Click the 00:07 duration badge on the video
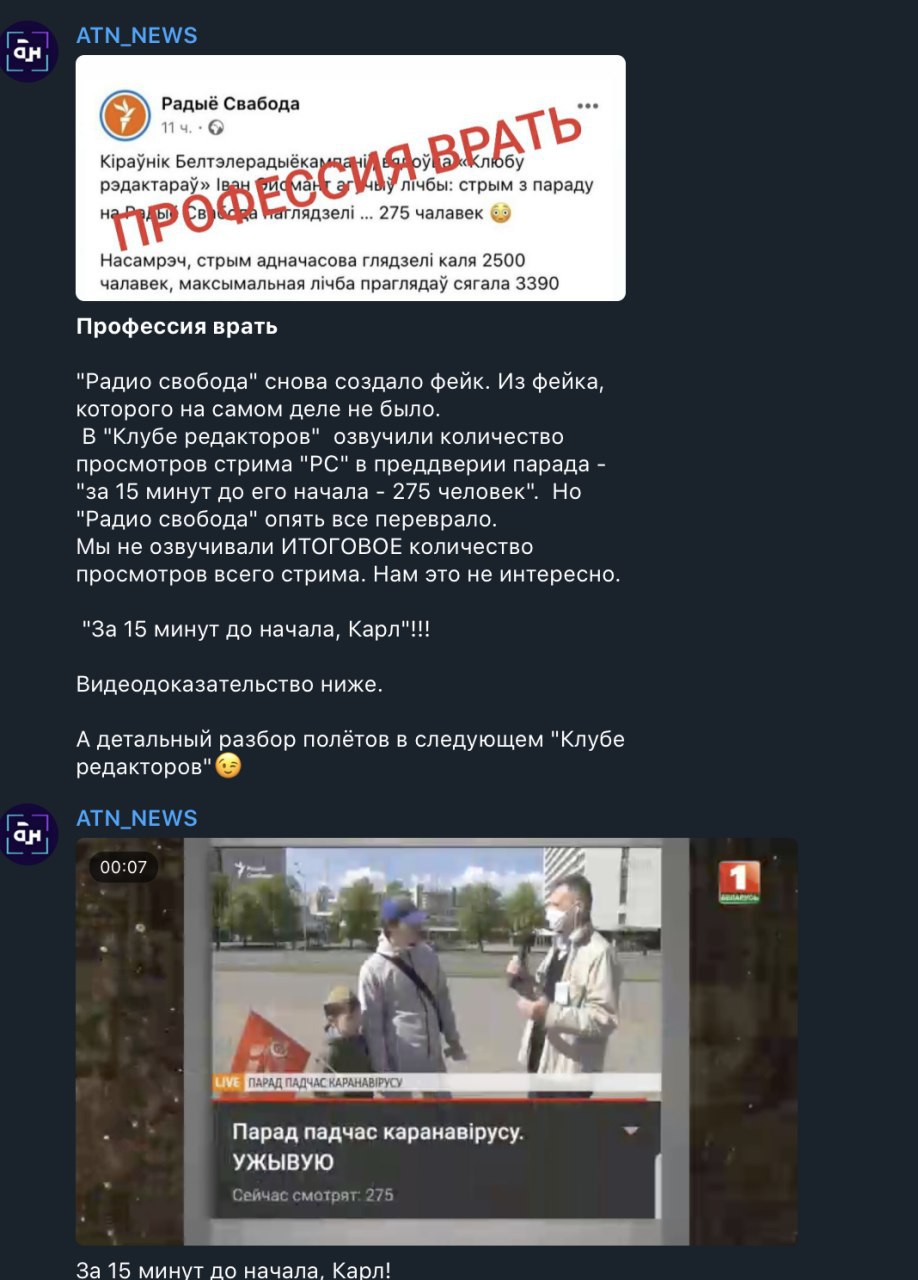918x1280 pixels. 124,867
